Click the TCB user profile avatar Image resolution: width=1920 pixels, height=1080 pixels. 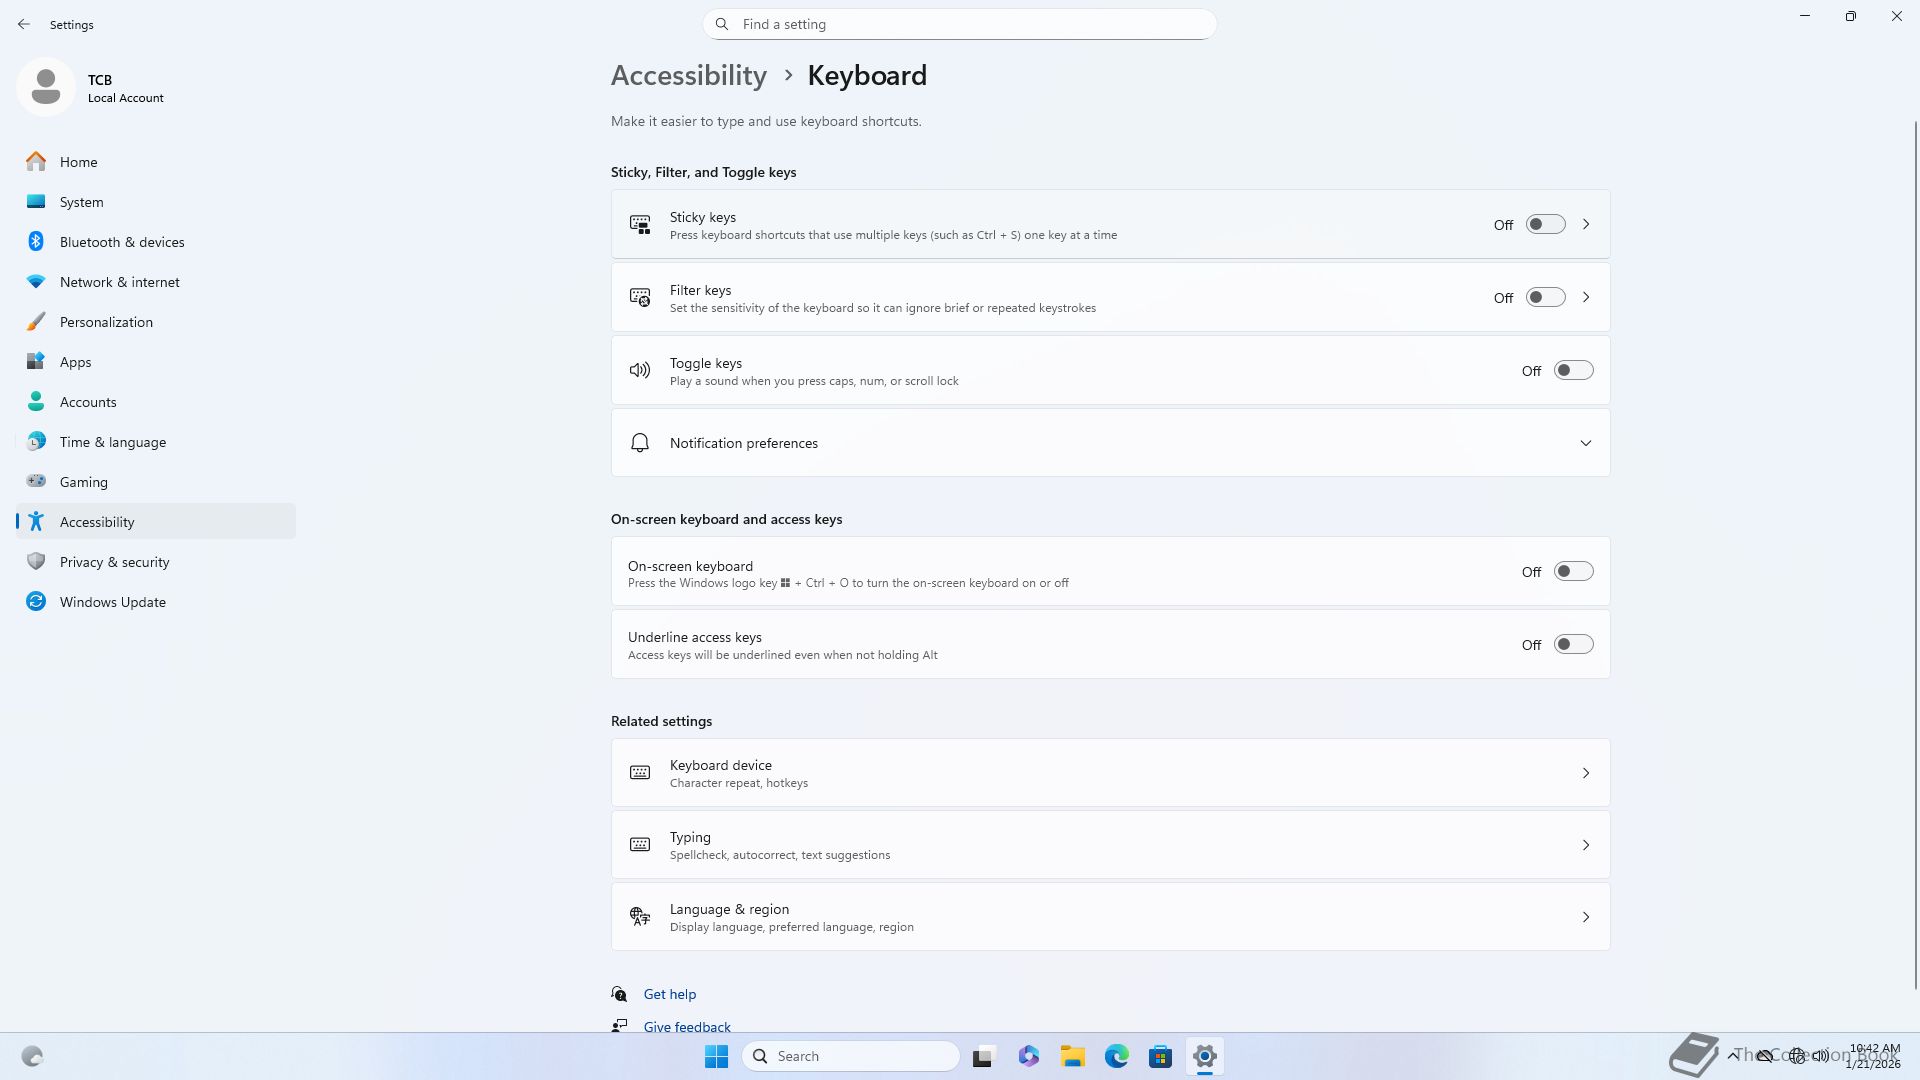point(46,87)
